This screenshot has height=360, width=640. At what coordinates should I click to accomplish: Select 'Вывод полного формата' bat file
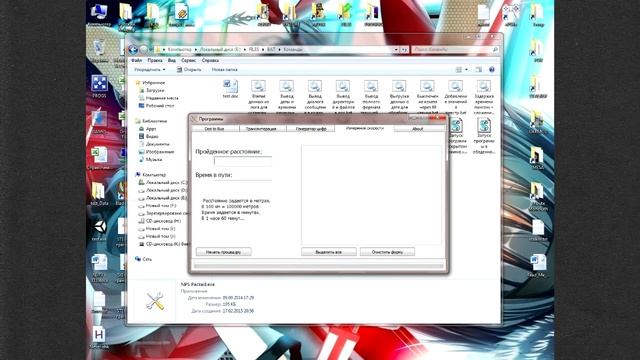371,97
